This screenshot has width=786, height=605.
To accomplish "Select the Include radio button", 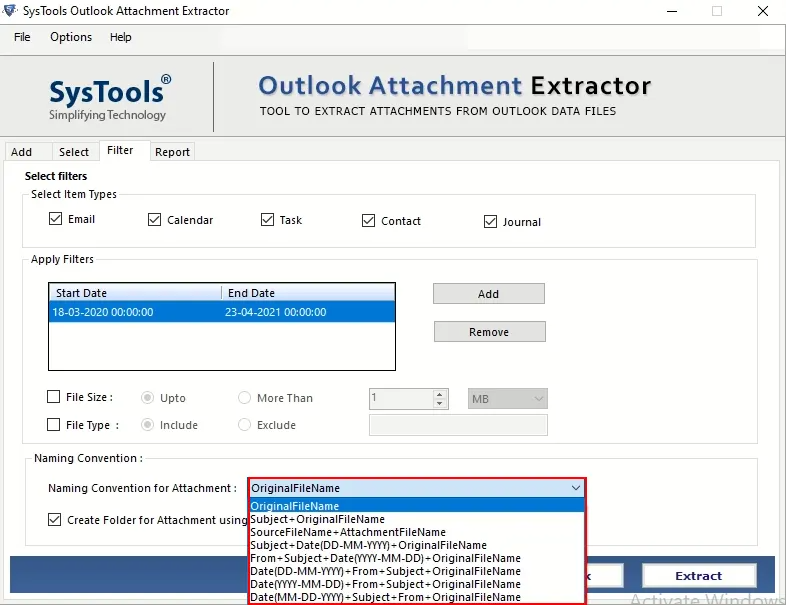I will pyautogui.click(x=147, y=425).
